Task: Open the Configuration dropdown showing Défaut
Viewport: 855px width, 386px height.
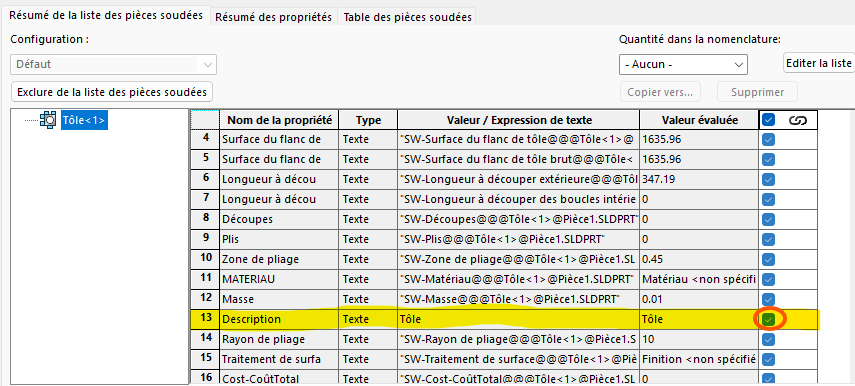Action: click(x=113, y=64)
